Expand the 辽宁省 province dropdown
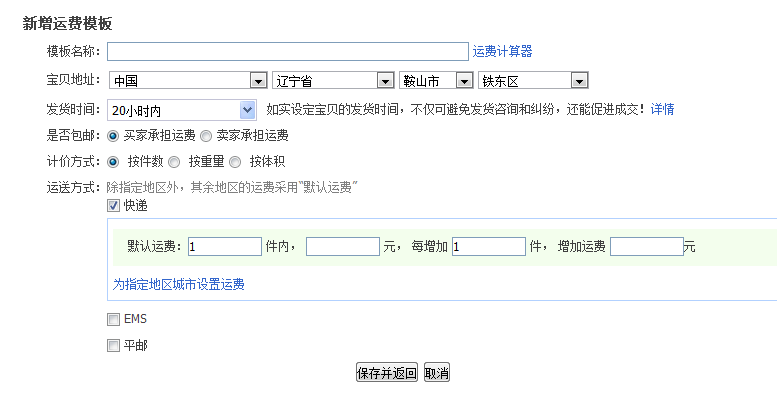This screenshot has height=401, width=777. pyautogui.click(x=333, y=80)
